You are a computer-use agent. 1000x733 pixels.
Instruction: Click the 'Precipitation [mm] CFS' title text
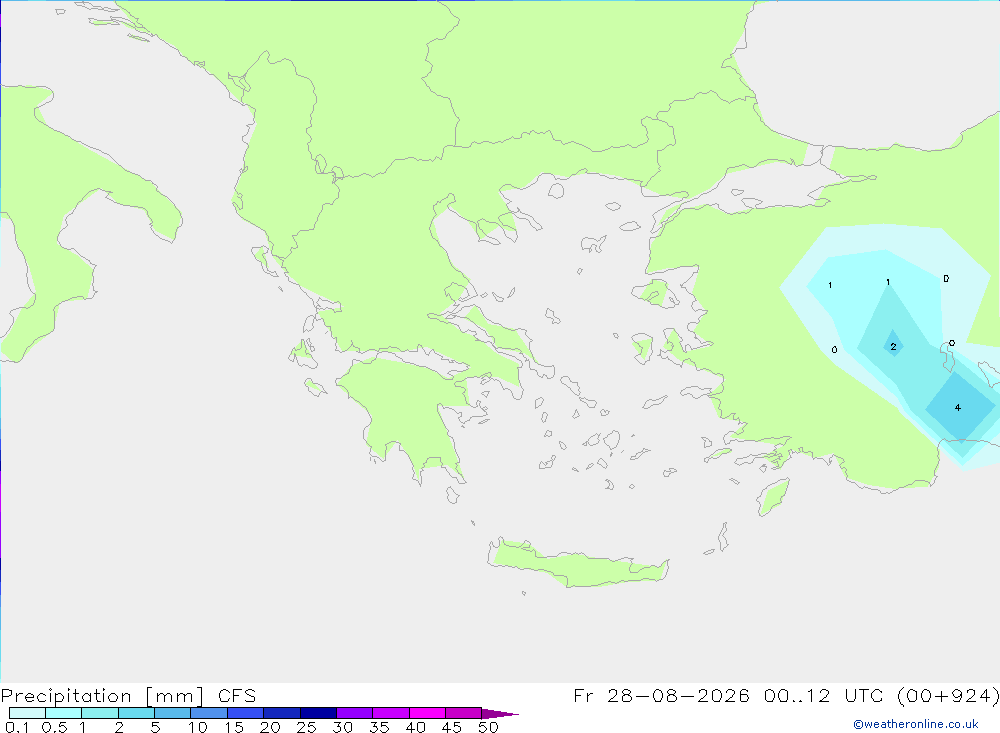click(x=128, y=695)
